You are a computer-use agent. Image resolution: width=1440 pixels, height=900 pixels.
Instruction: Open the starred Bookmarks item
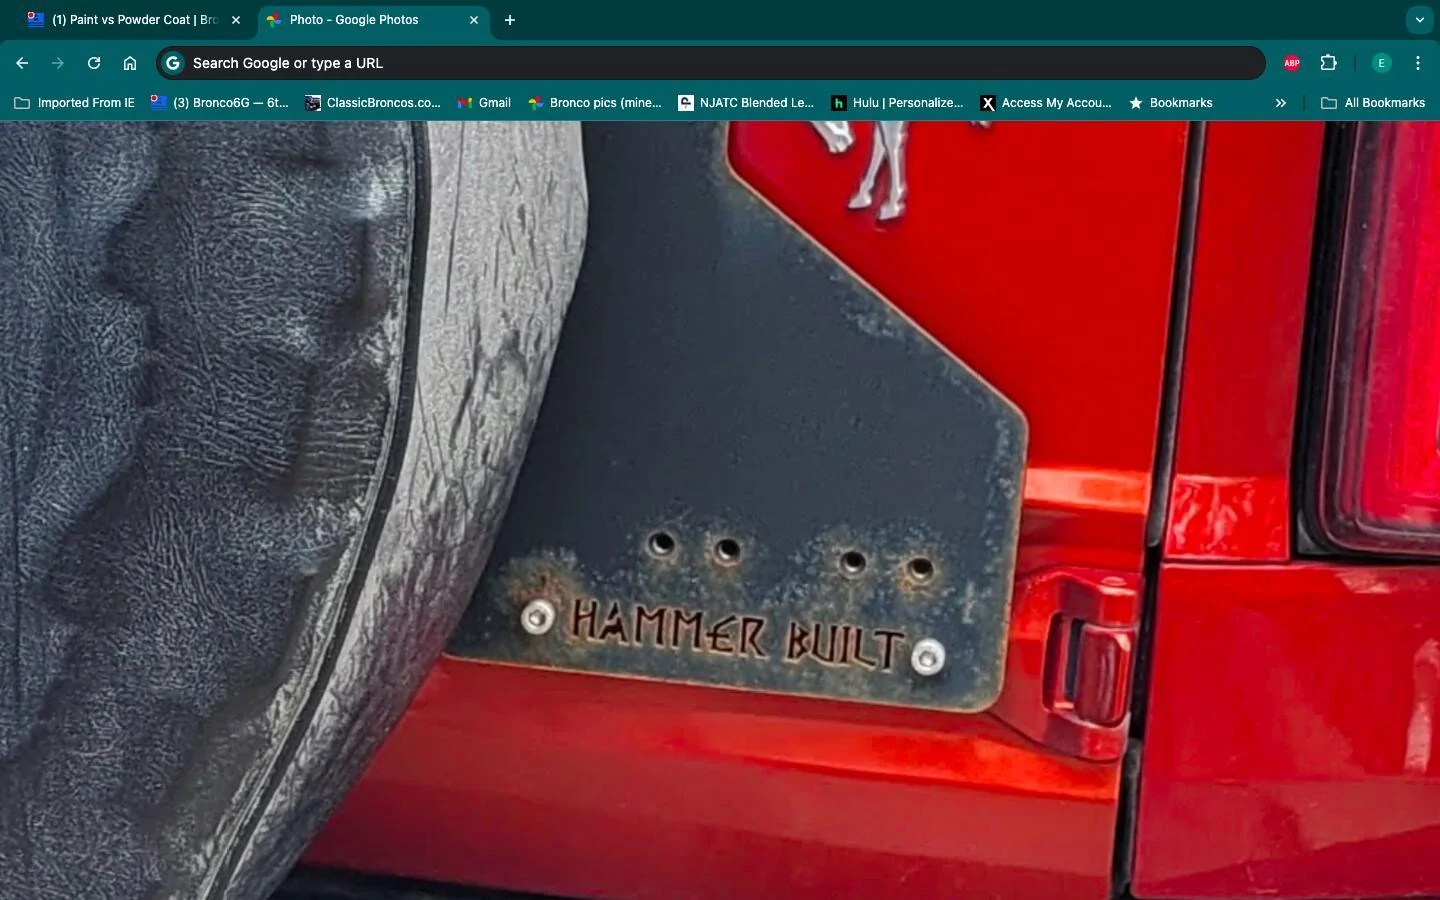[x=1171, y=103]
